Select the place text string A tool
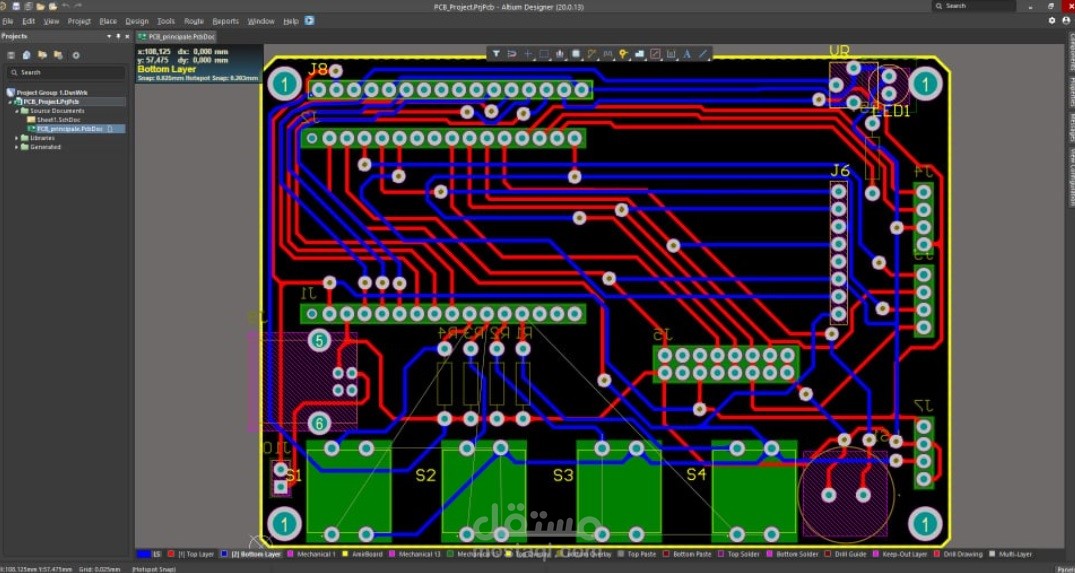The width and height of the screenshot is (1075, 573). (686, 53)
